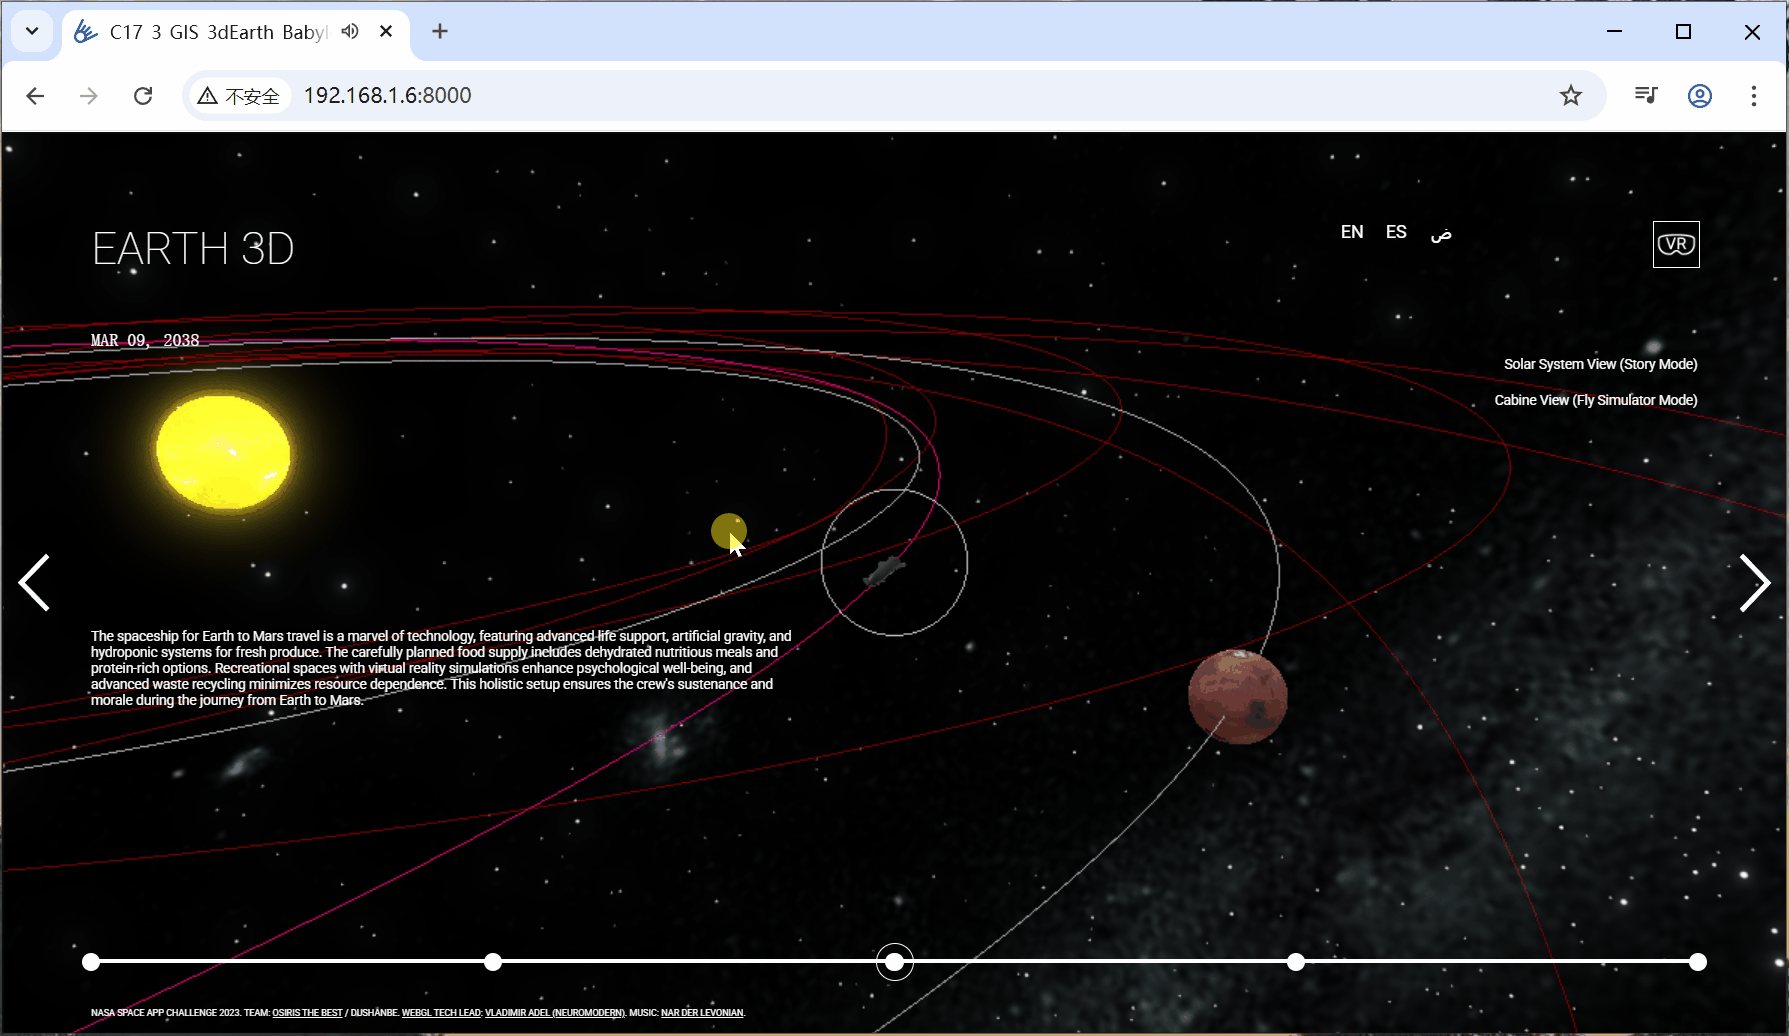
Task: Click the Sun in the scene
Action: tap(224, 451)
